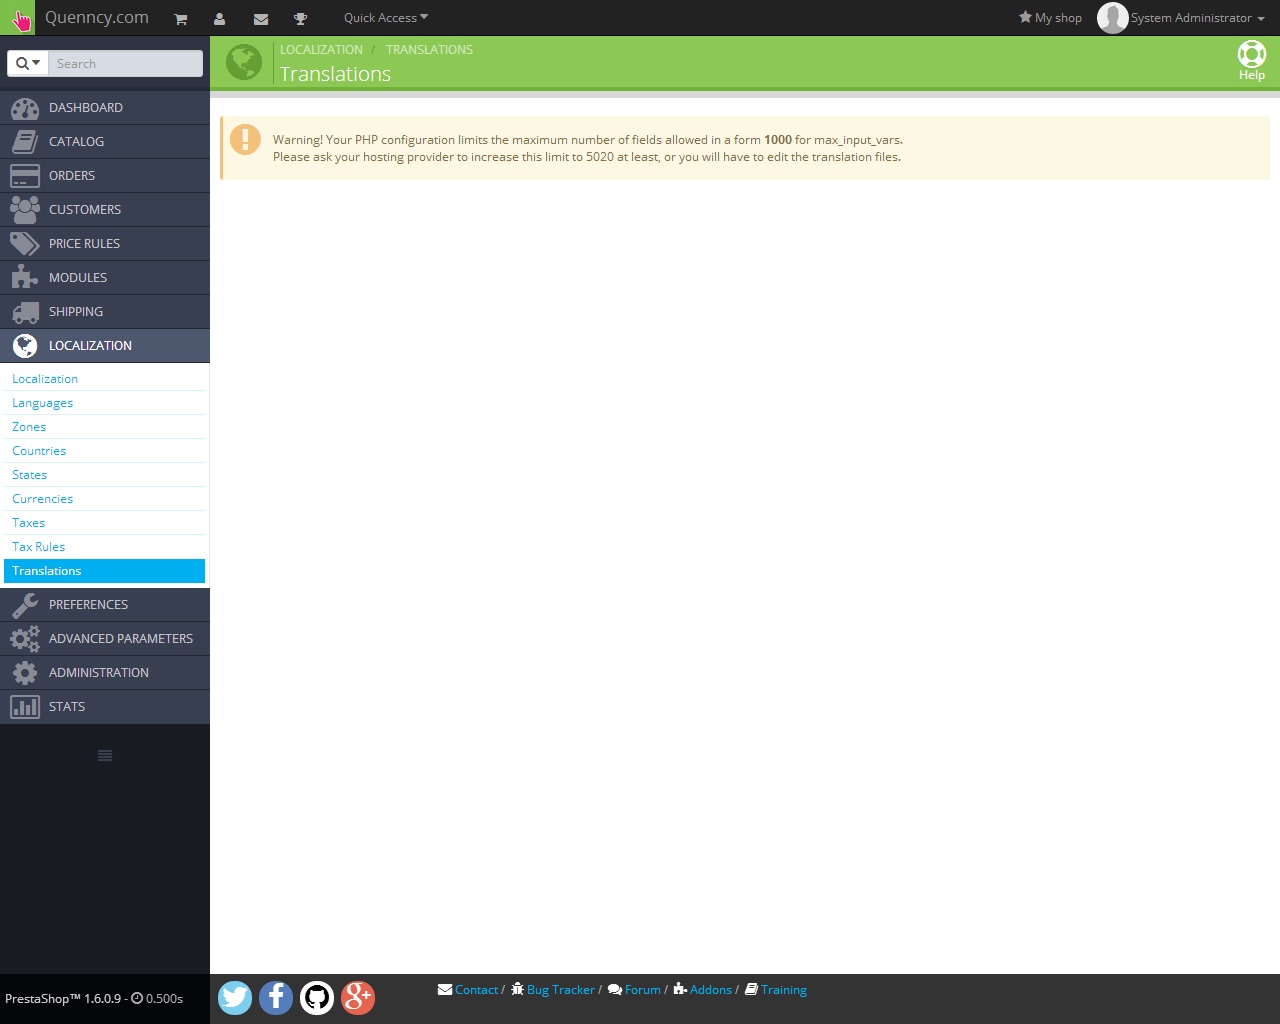Click the Localization globe icon in sidebar
The width and height of the screenshot is (1280, 1024).
click(25, 346)
